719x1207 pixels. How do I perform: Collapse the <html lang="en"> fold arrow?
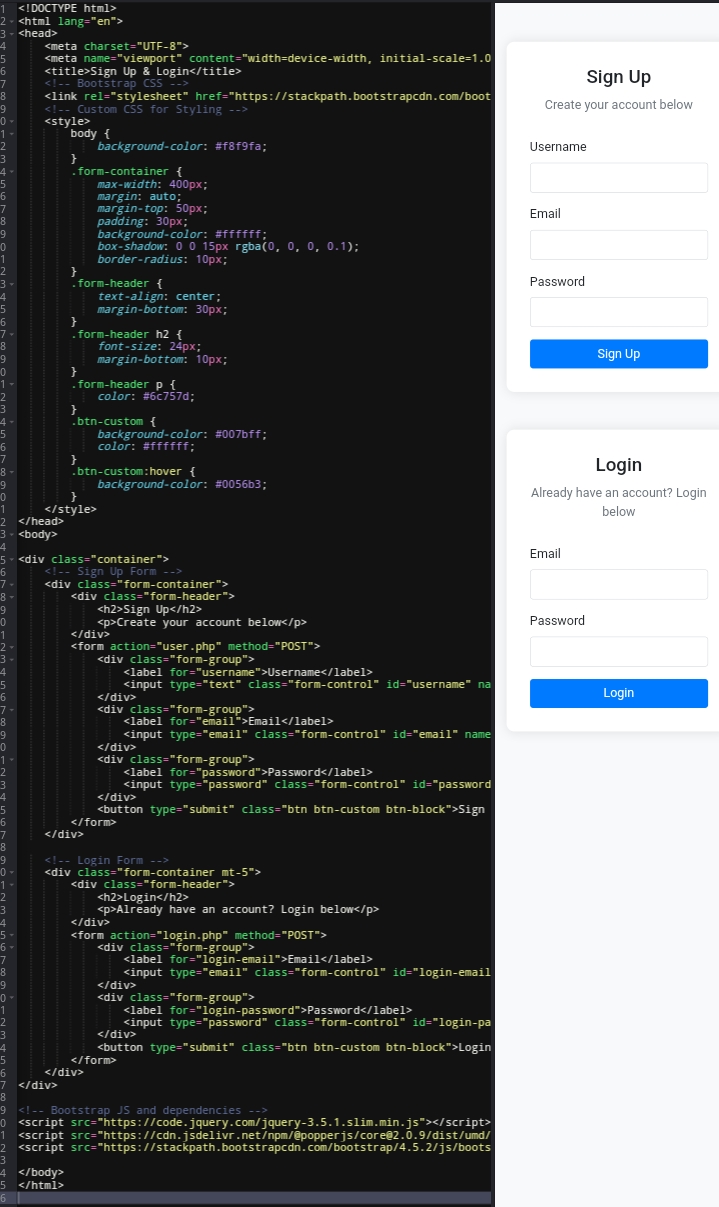pos(11,21)
